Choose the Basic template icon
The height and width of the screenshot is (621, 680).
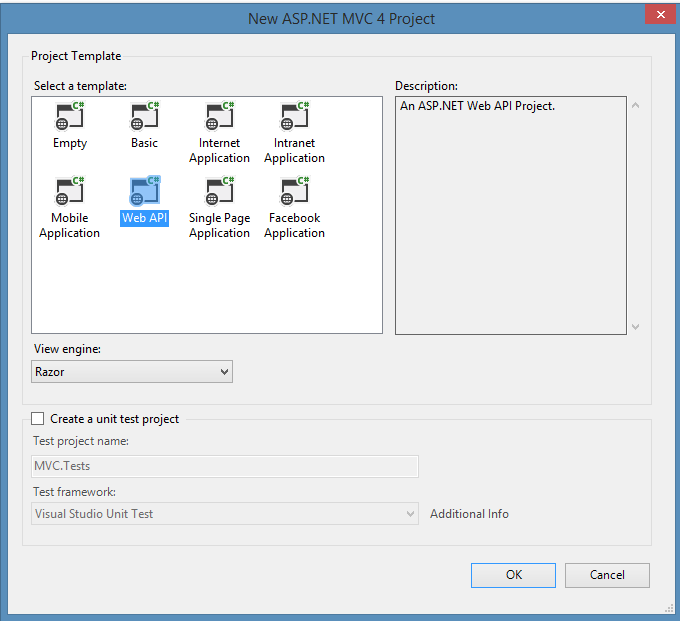point(144,117)
